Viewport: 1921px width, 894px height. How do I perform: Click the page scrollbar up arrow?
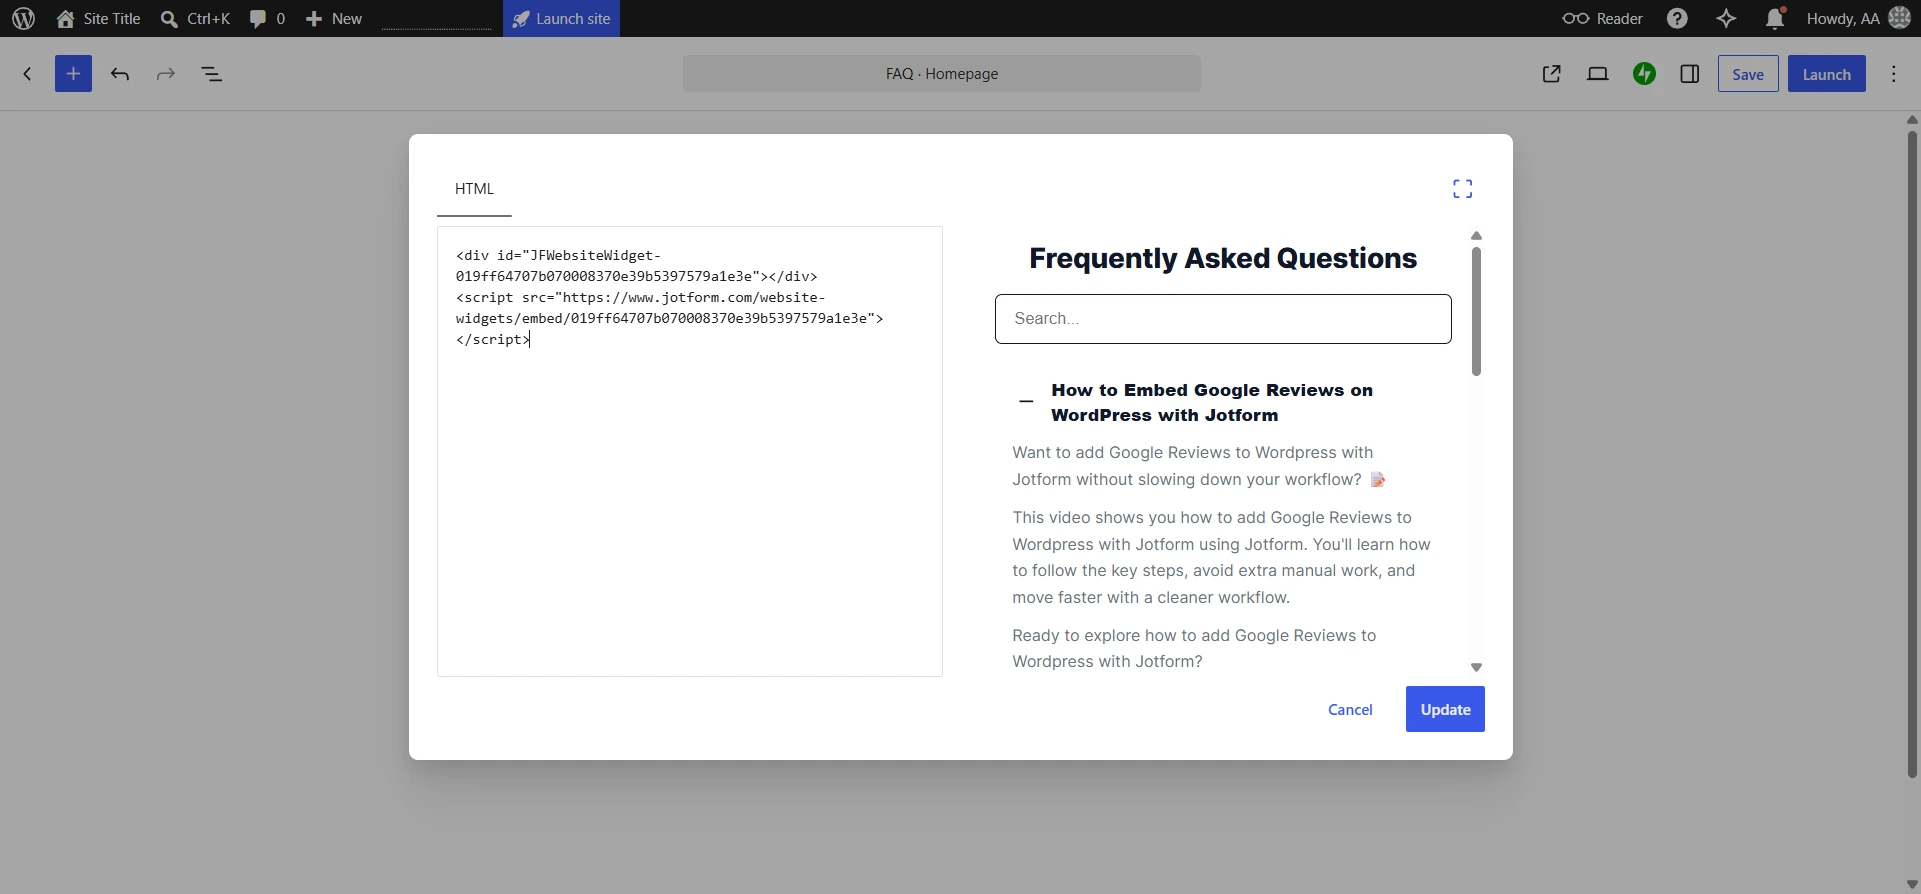1912,120
